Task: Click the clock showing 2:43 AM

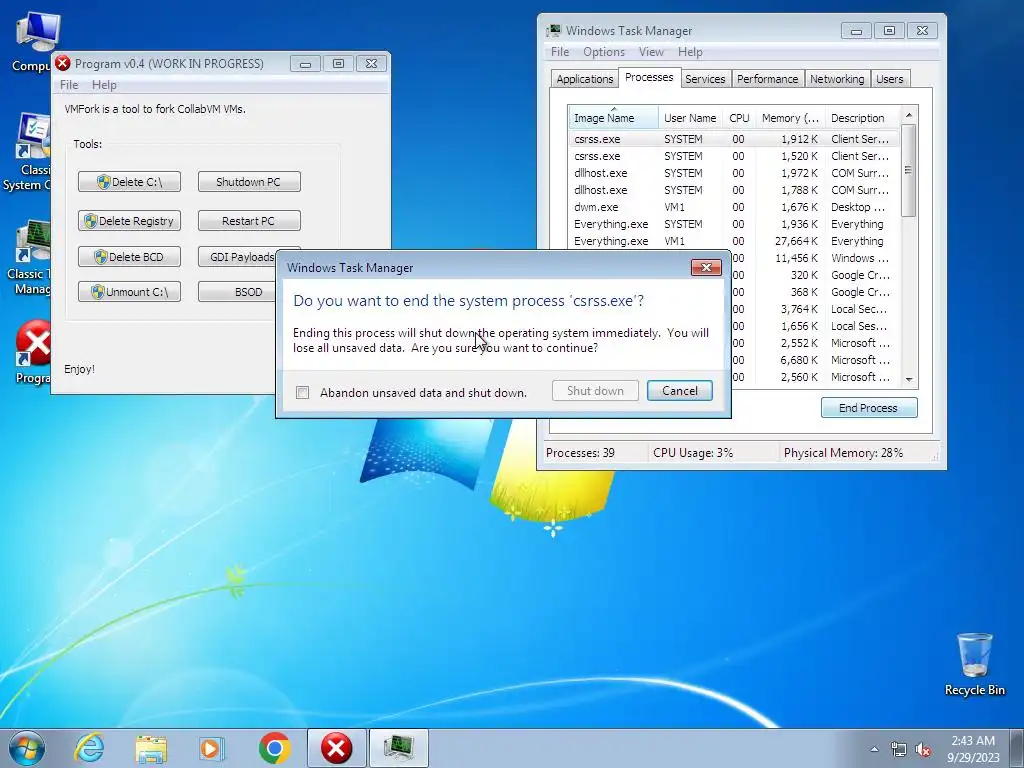Action: 973,748
